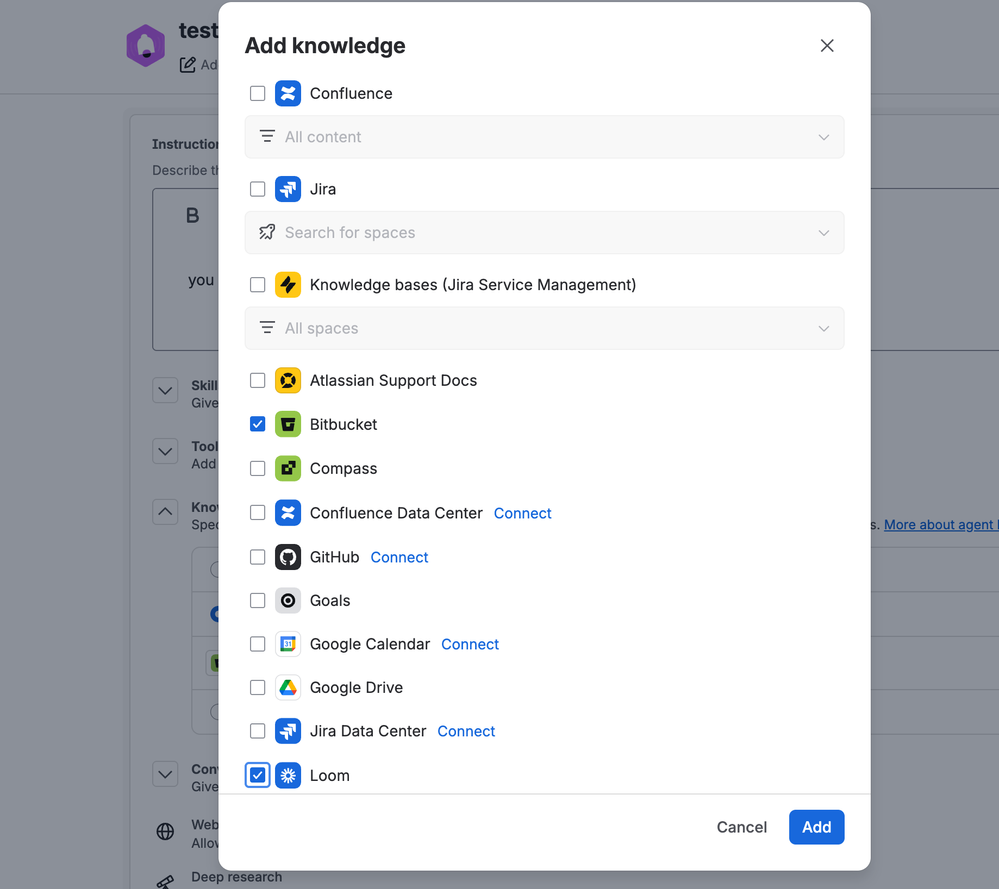Click the edit pencil icon under agent name
Image resolution: width=999 pixels, height=889 pixels.
click(187, 64)
